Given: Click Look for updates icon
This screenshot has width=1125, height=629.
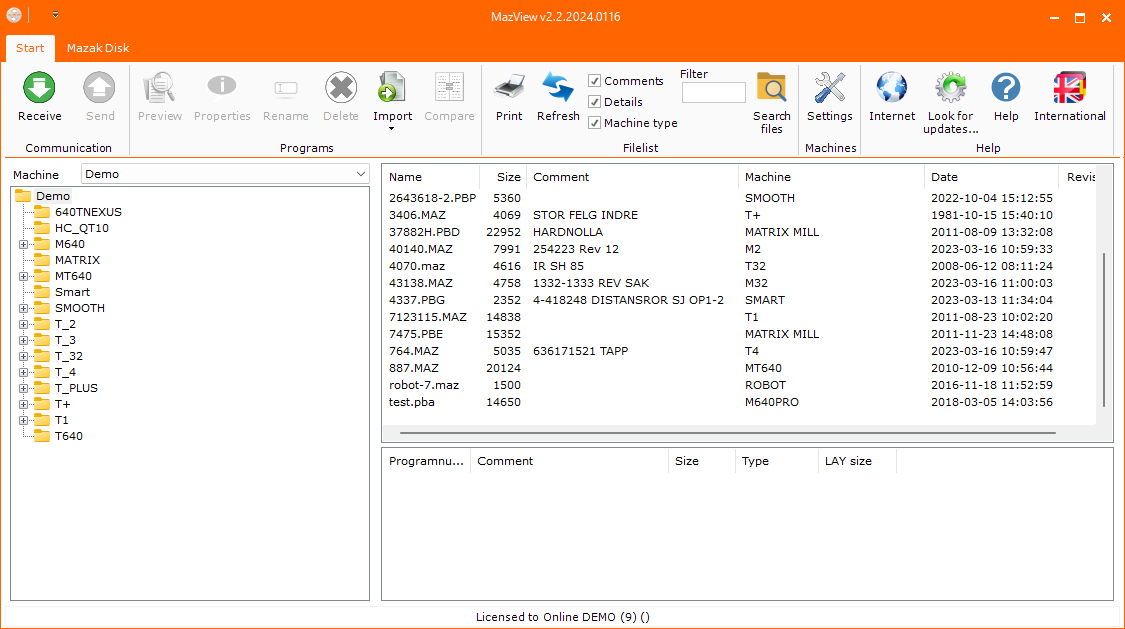Looking at the screenshot, I should pyautogui.click(x=951, y=88).
